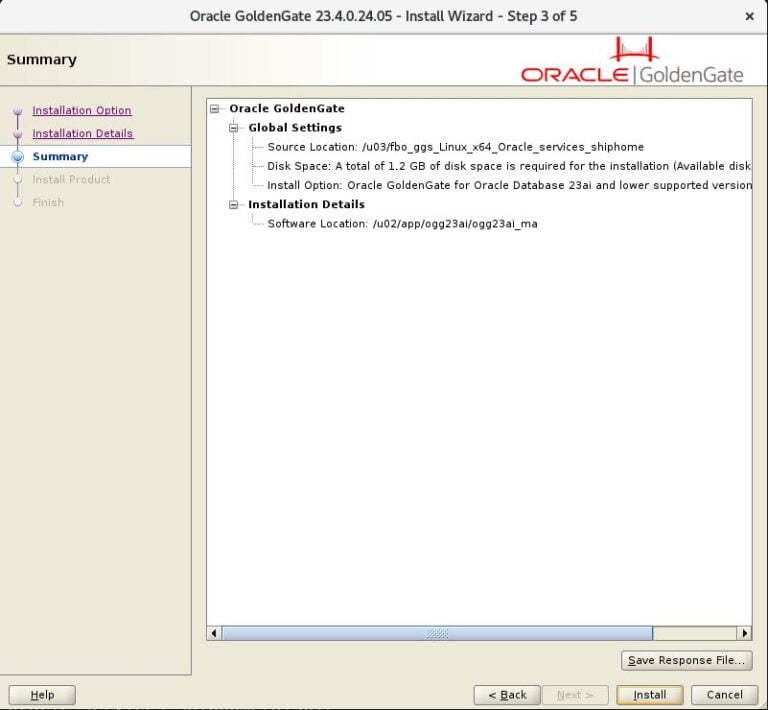The image size is (768, 710).
Task: Collapse the Oracle GoldenGate tree root
Action: pyautogui.click(x=215, y=109)
